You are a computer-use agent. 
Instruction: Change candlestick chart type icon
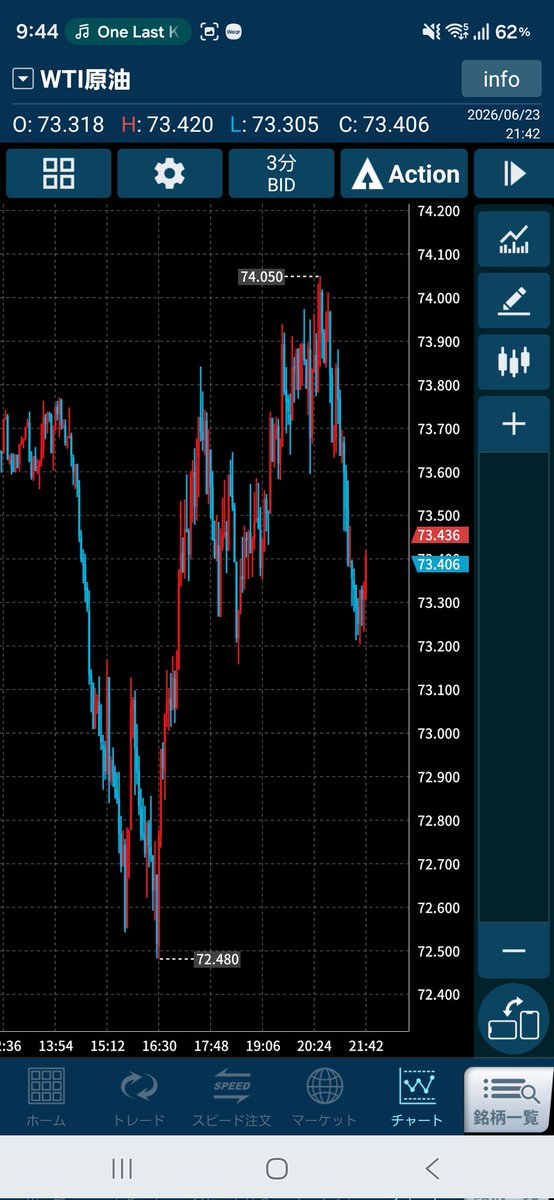click(514, 361)
